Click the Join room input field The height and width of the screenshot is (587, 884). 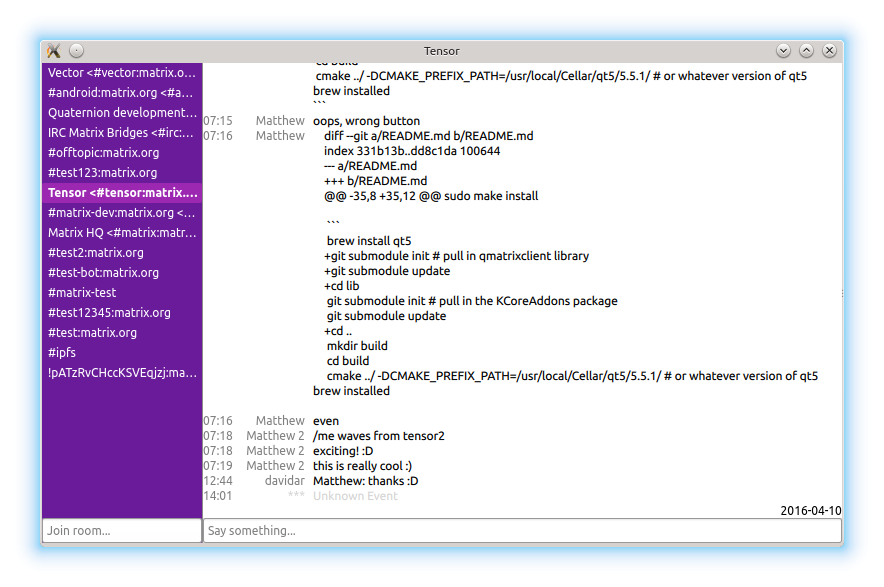(x=121, y=529)
